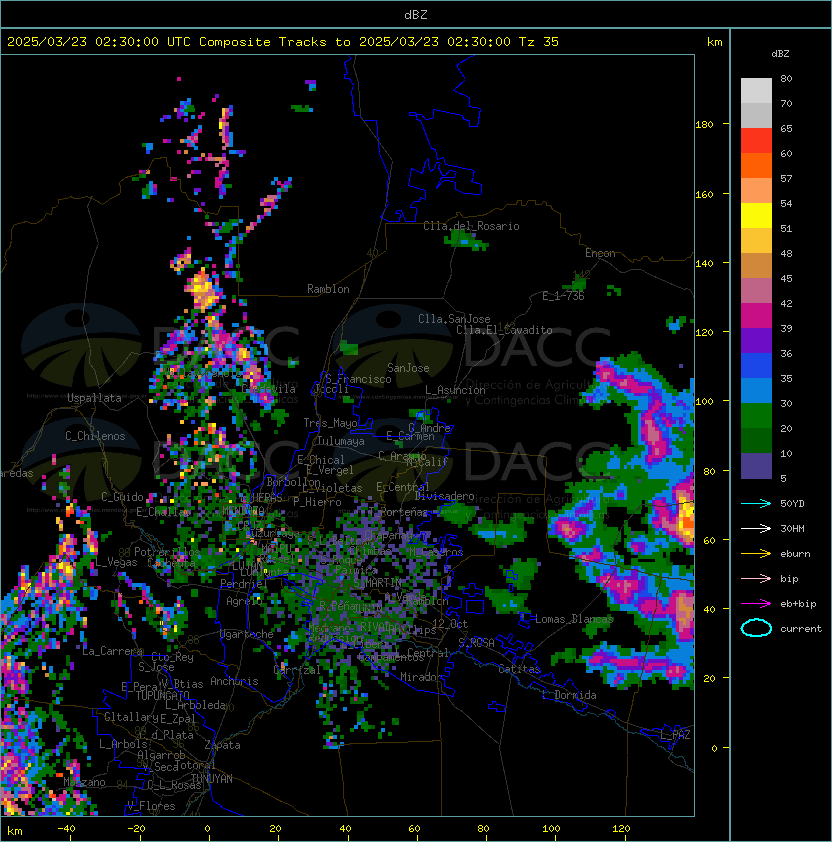The width and height of the screenshot is (832, 842).
Task: Click the 'dBZ' heading above the color scale
Action: tap(780, 54)
